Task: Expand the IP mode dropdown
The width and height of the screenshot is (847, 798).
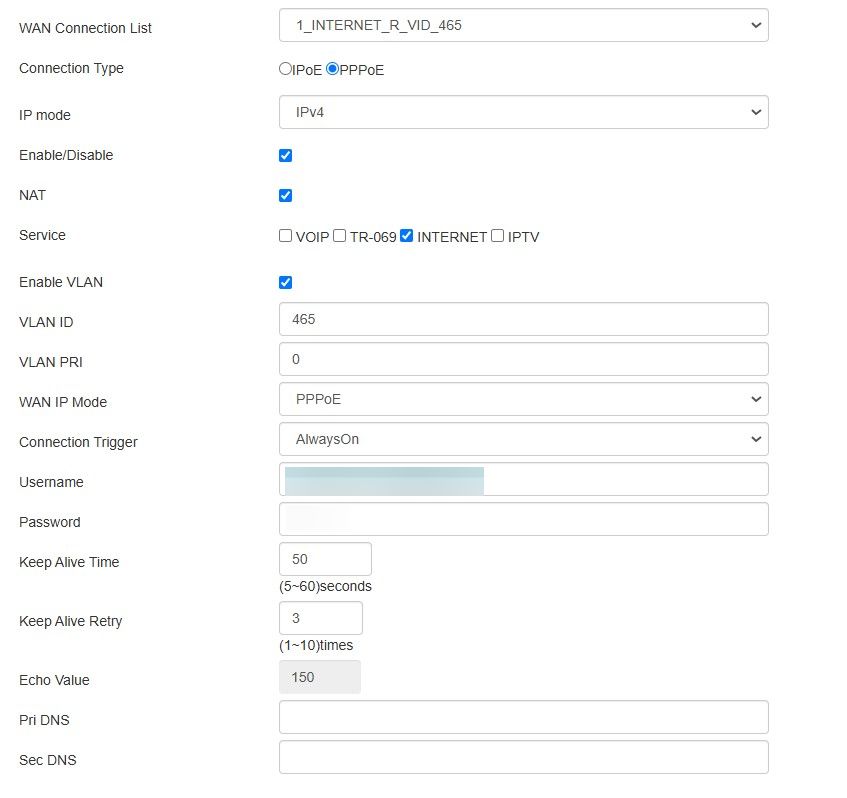Action: pos(523,112)
